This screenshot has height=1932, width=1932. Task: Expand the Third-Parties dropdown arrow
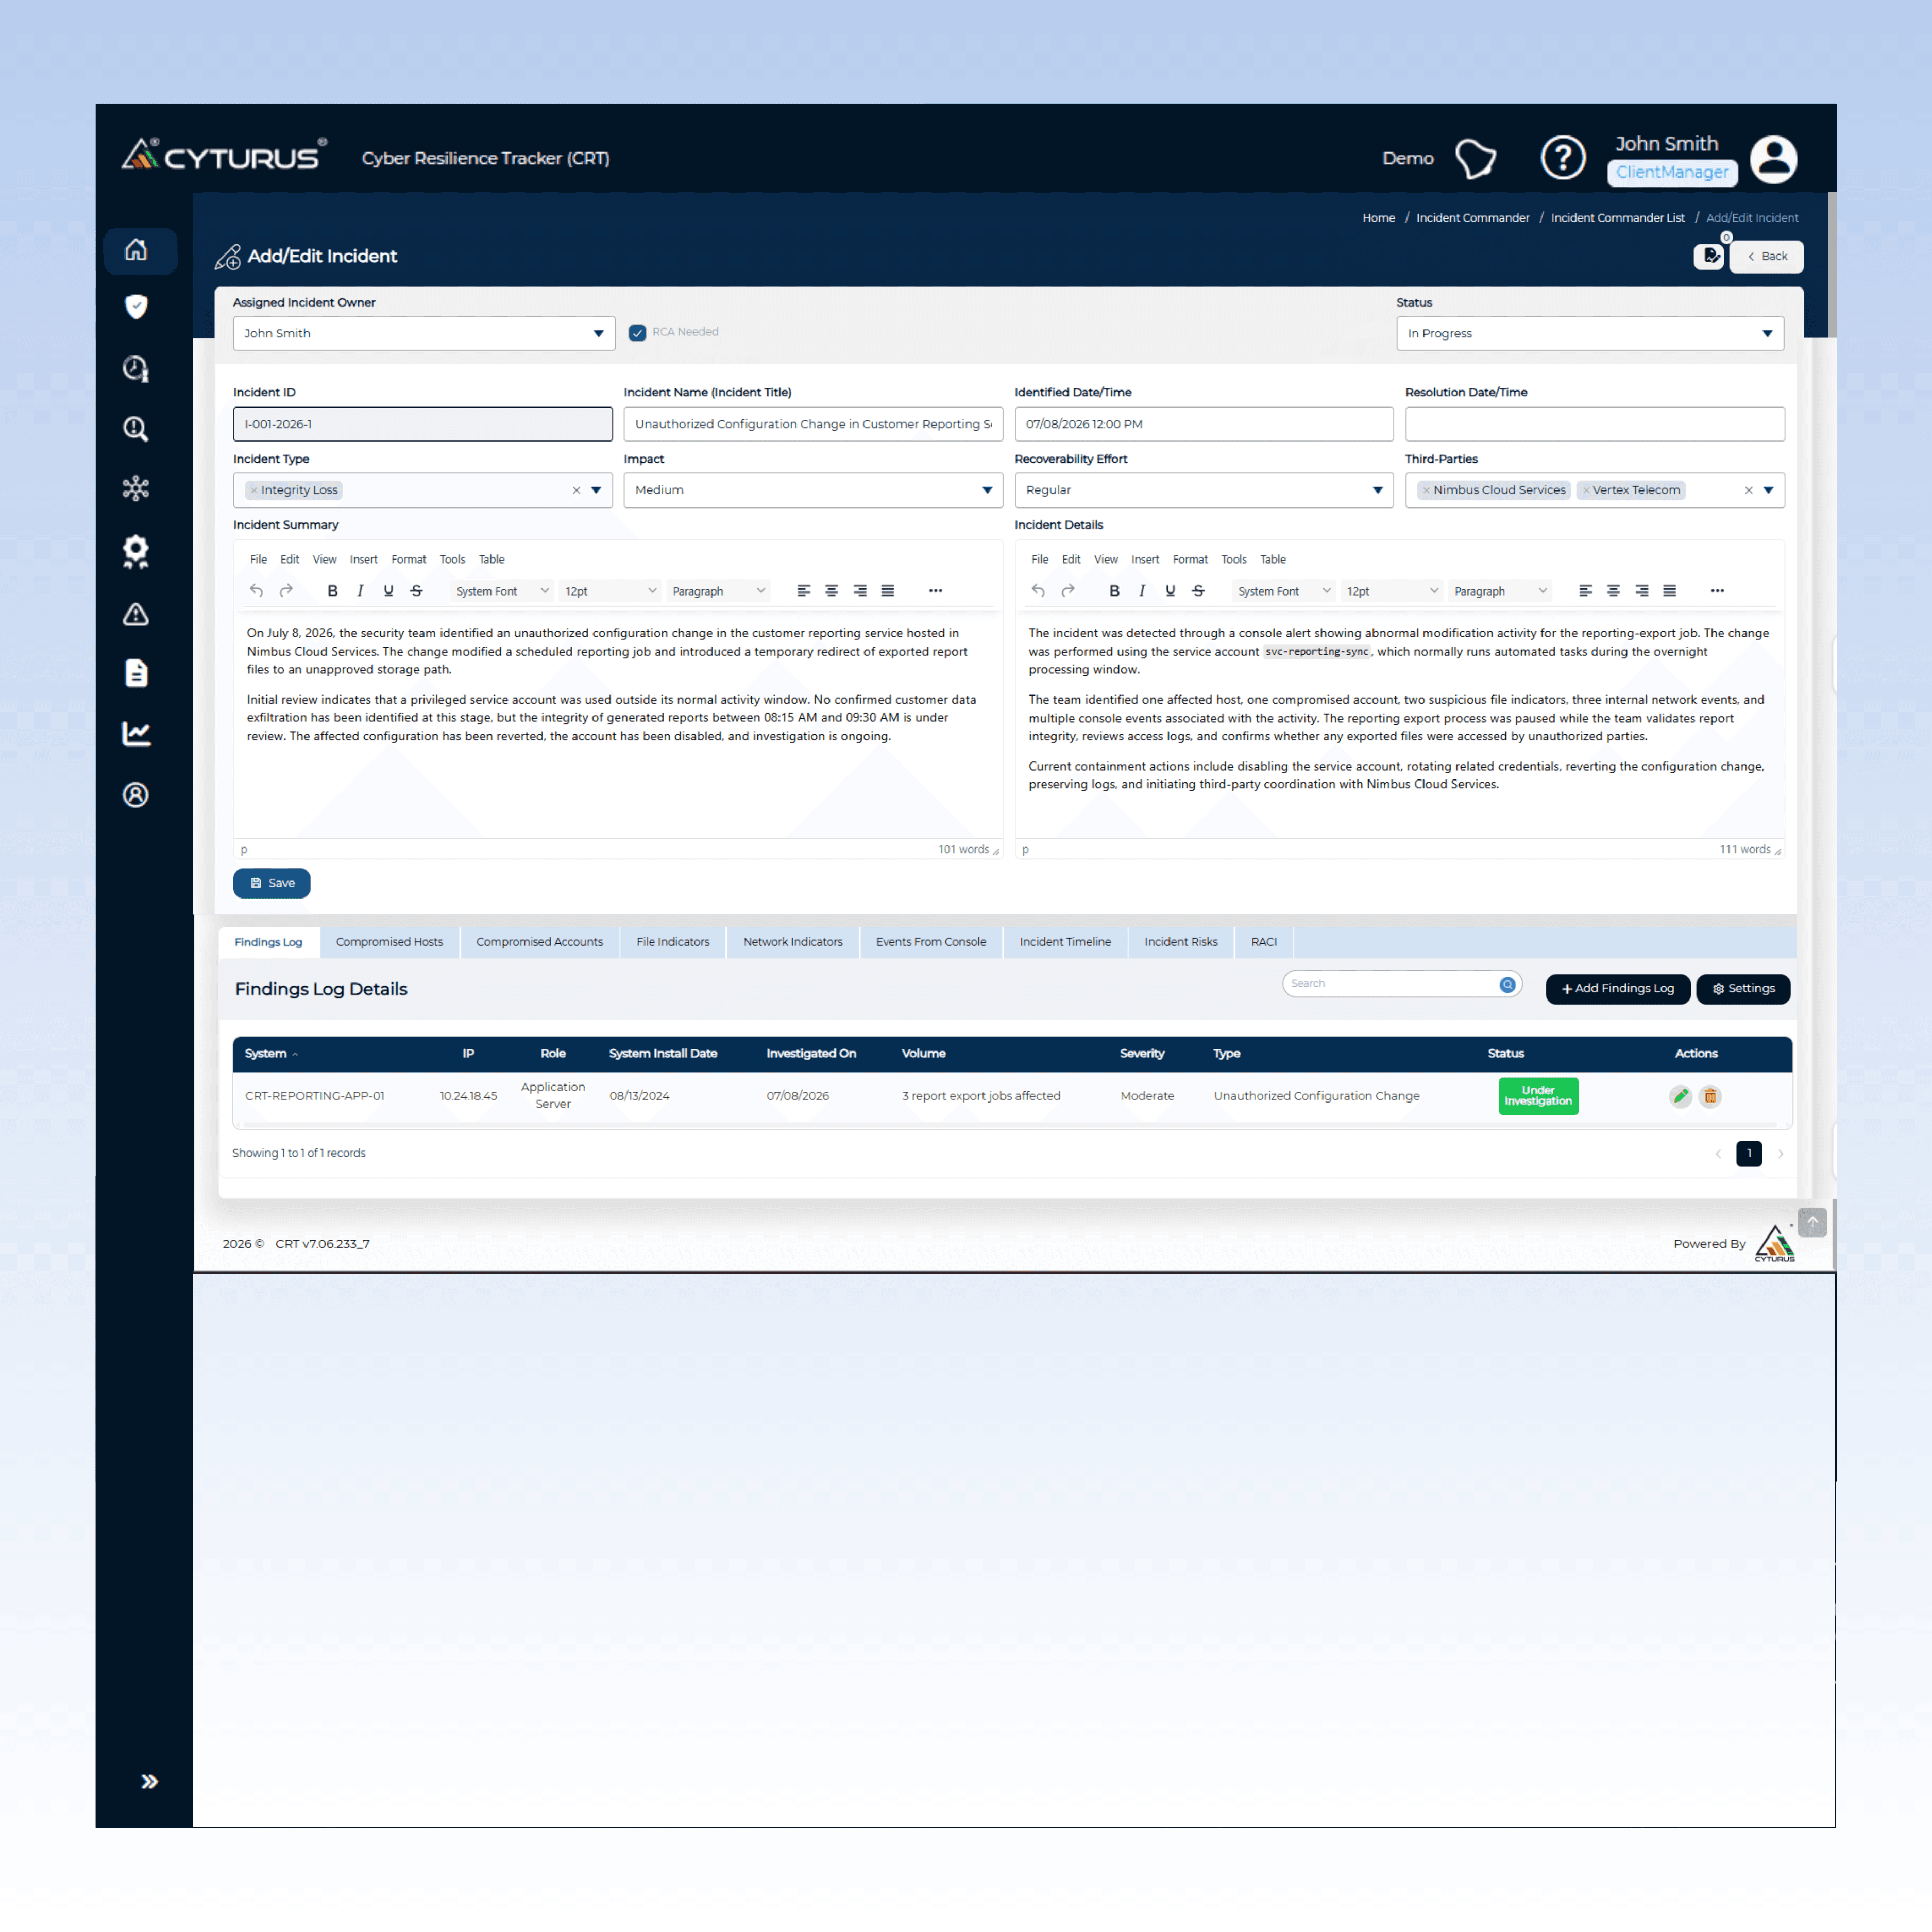click(x=1768, y=490)
